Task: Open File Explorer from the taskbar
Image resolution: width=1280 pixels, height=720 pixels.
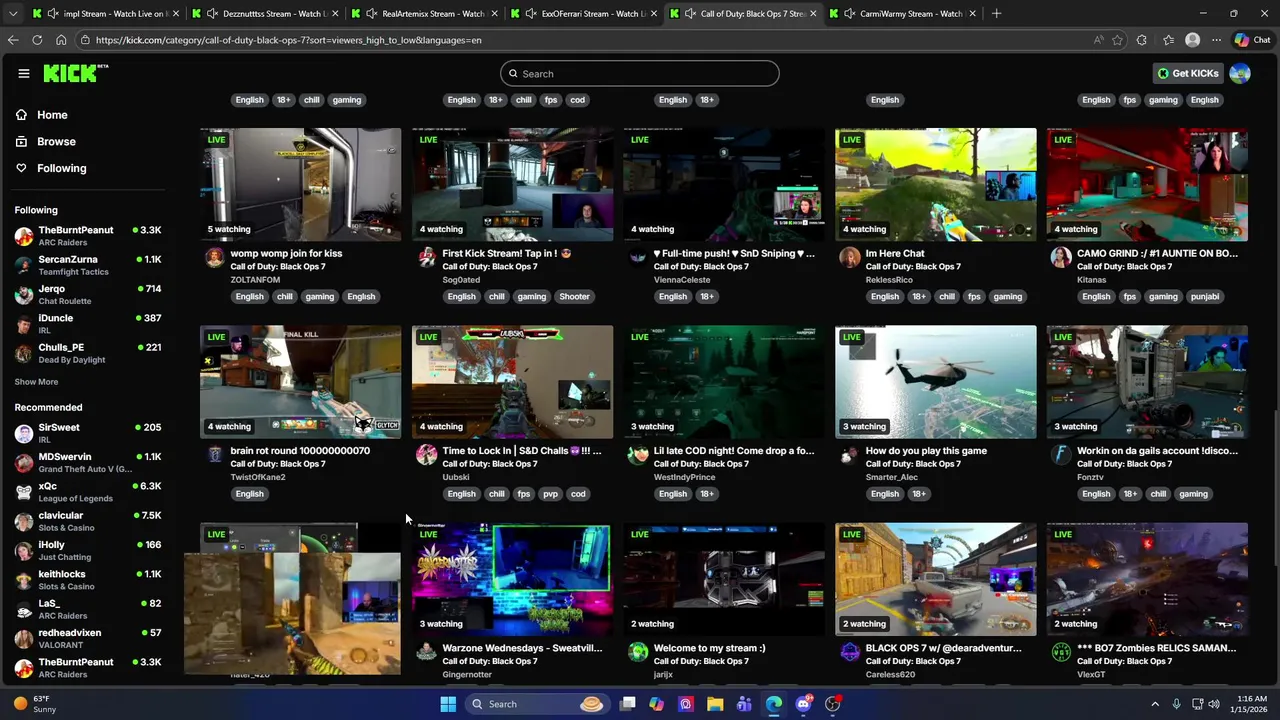Action: 715,704
